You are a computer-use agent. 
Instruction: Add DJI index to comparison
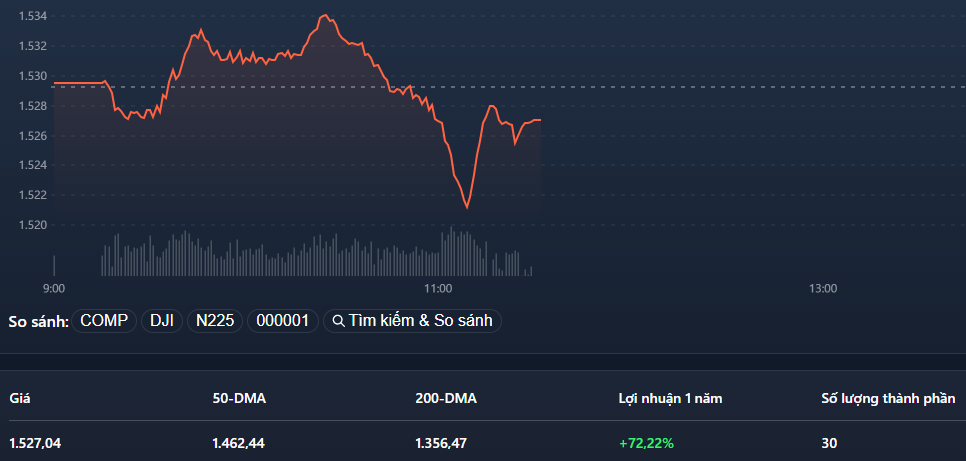(x=162, y=321)
